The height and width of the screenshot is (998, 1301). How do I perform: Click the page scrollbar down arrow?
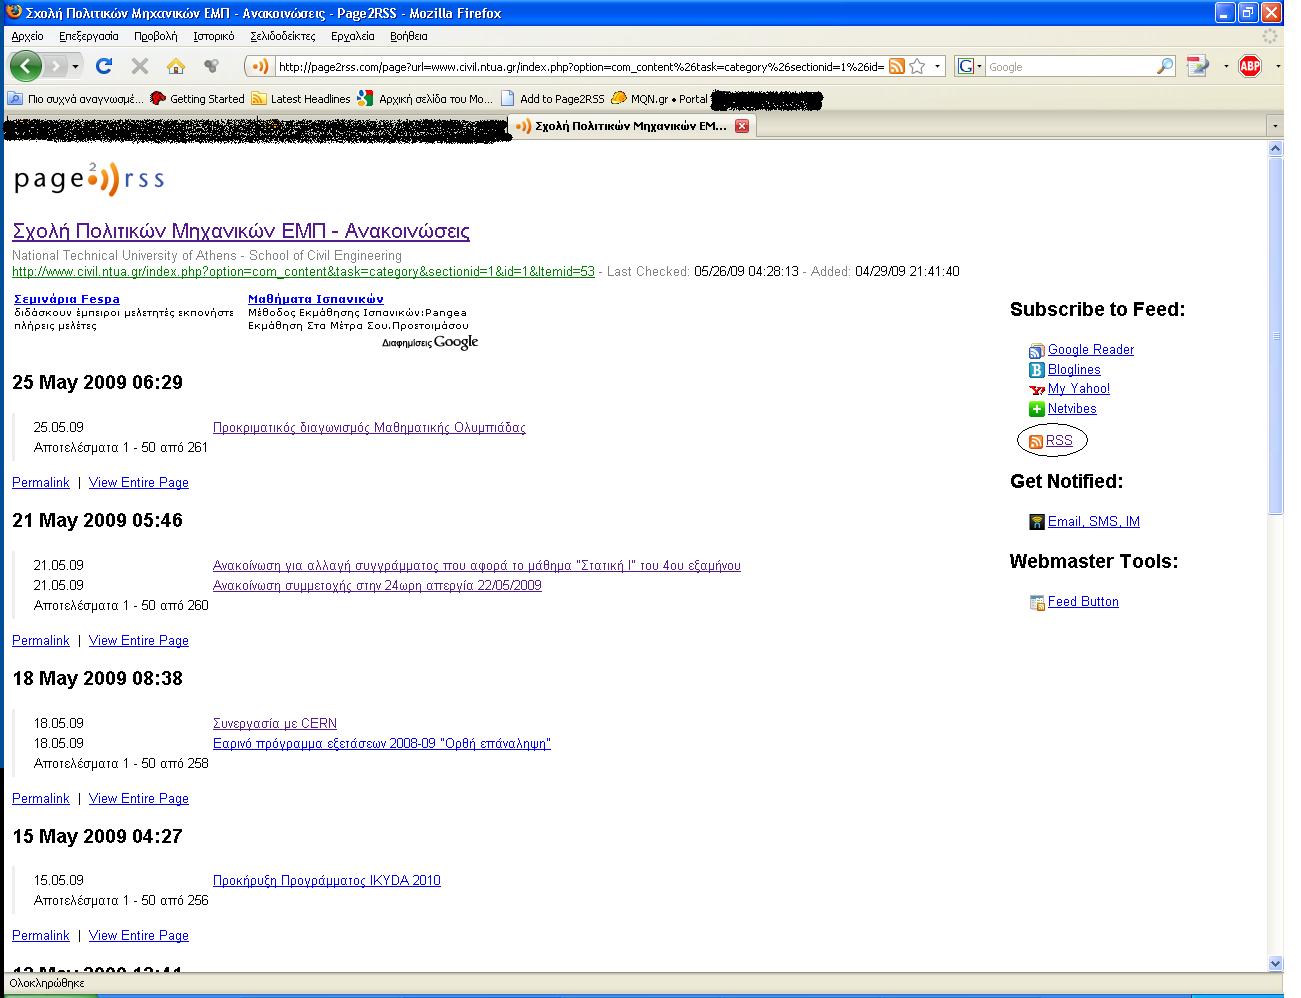point(1275,963)
